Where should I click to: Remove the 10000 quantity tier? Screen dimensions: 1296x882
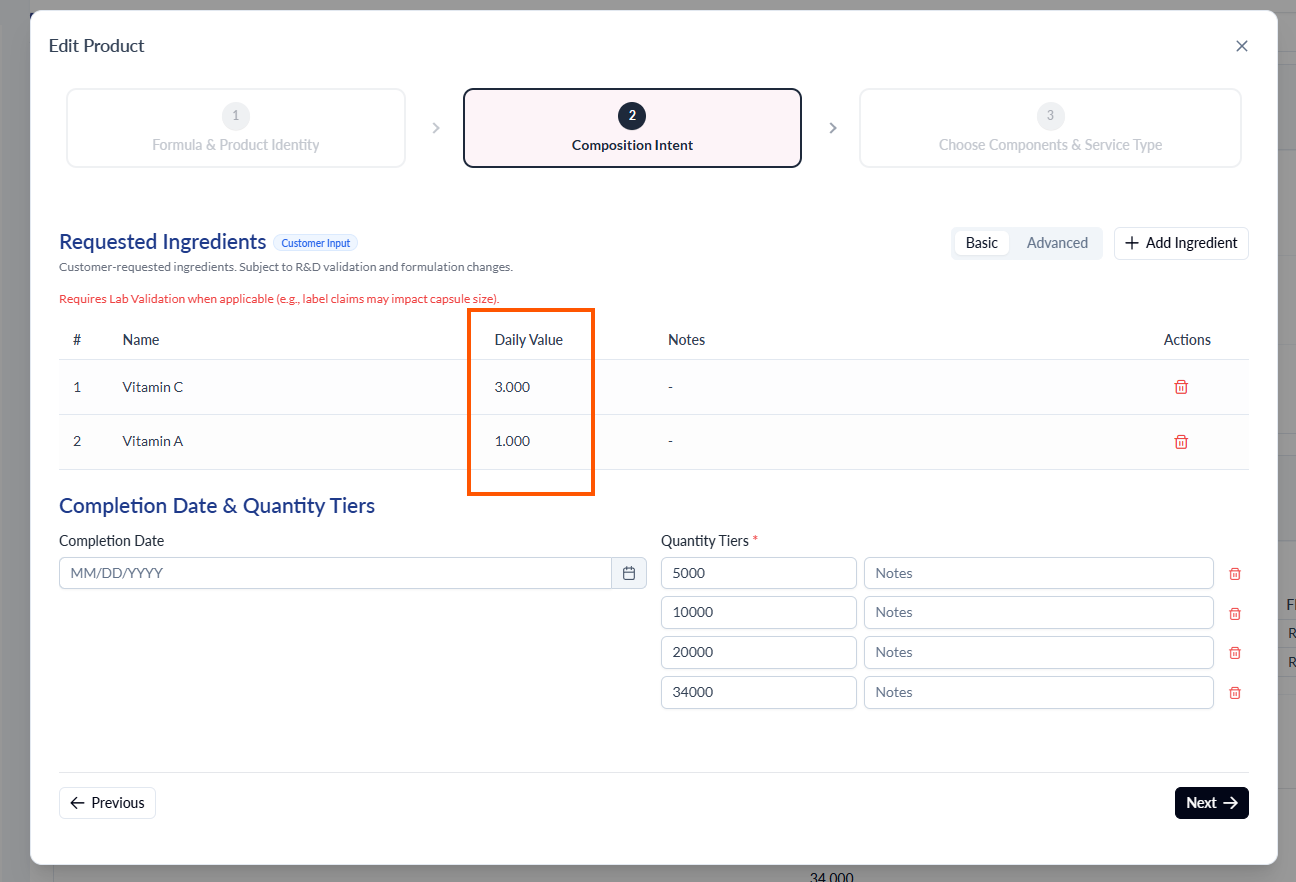click(x=1235, y=613)
